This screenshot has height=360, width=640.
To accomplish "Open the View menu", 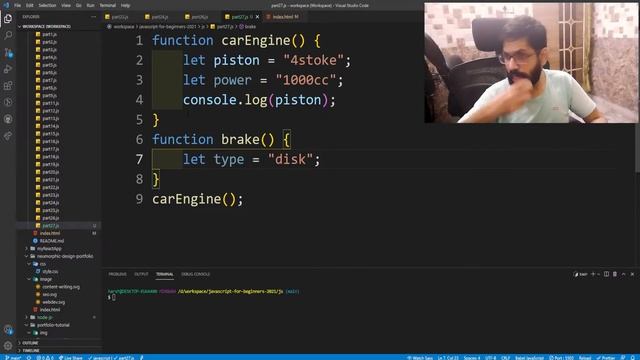I will 66,5.
